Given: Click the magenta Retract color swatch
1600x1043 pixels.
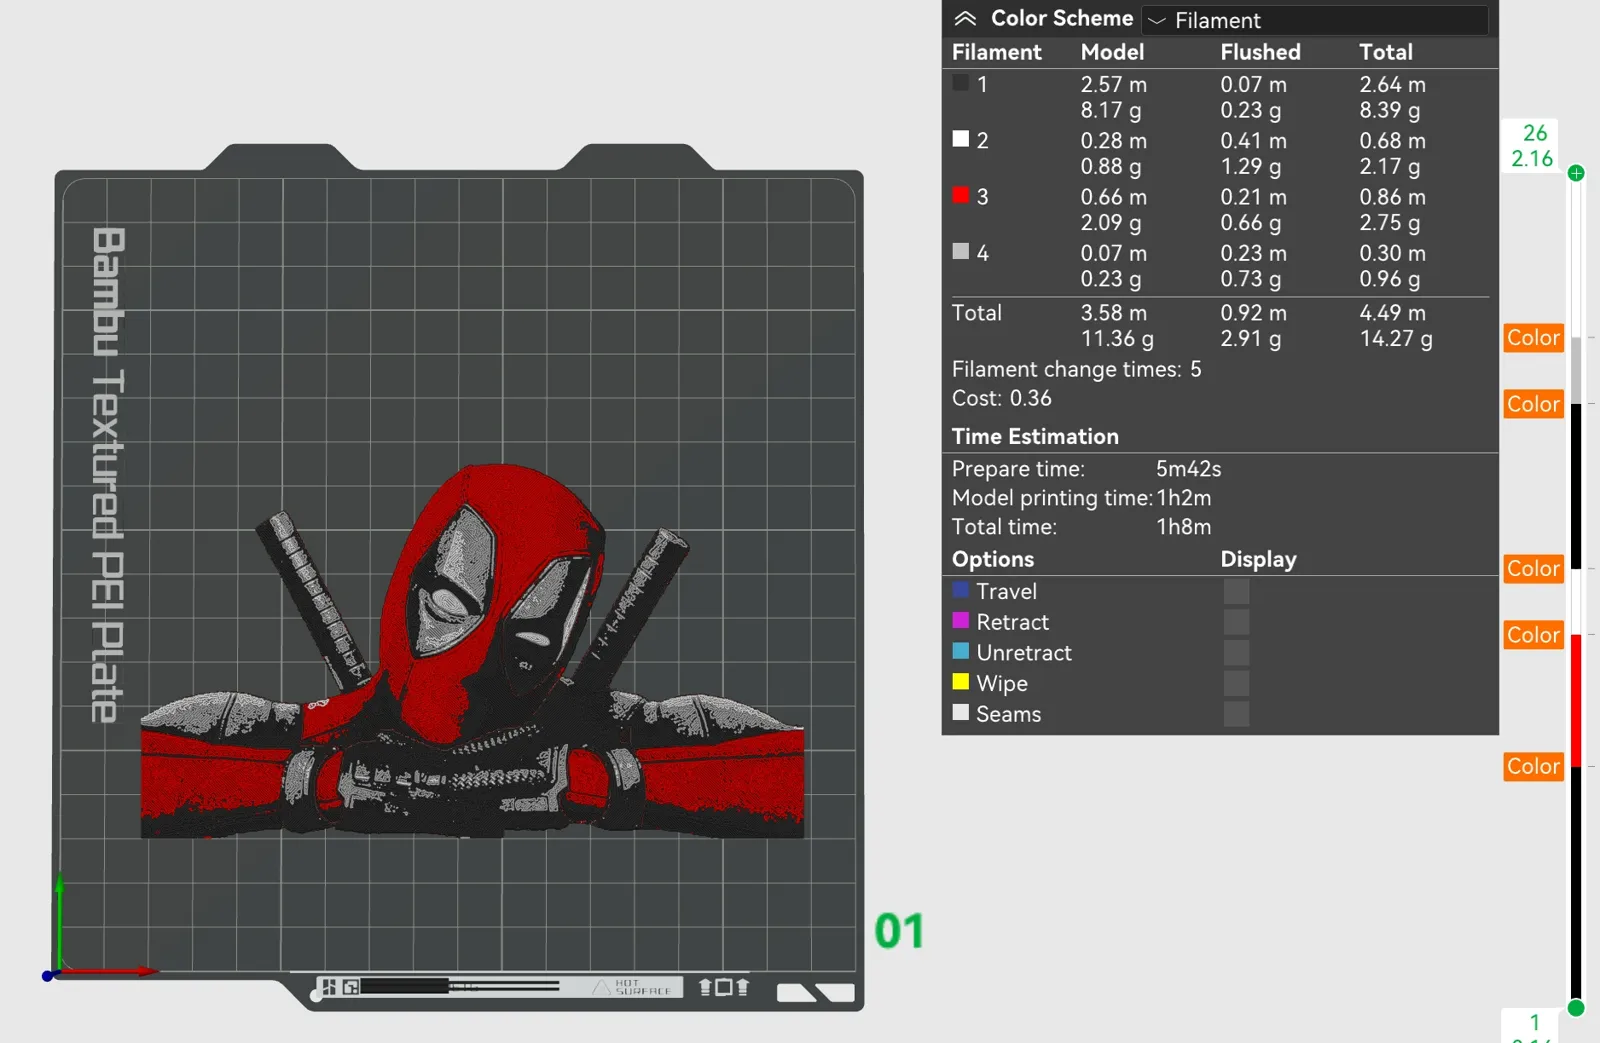Looking at the screenshot, I should [x=961, y=621].
